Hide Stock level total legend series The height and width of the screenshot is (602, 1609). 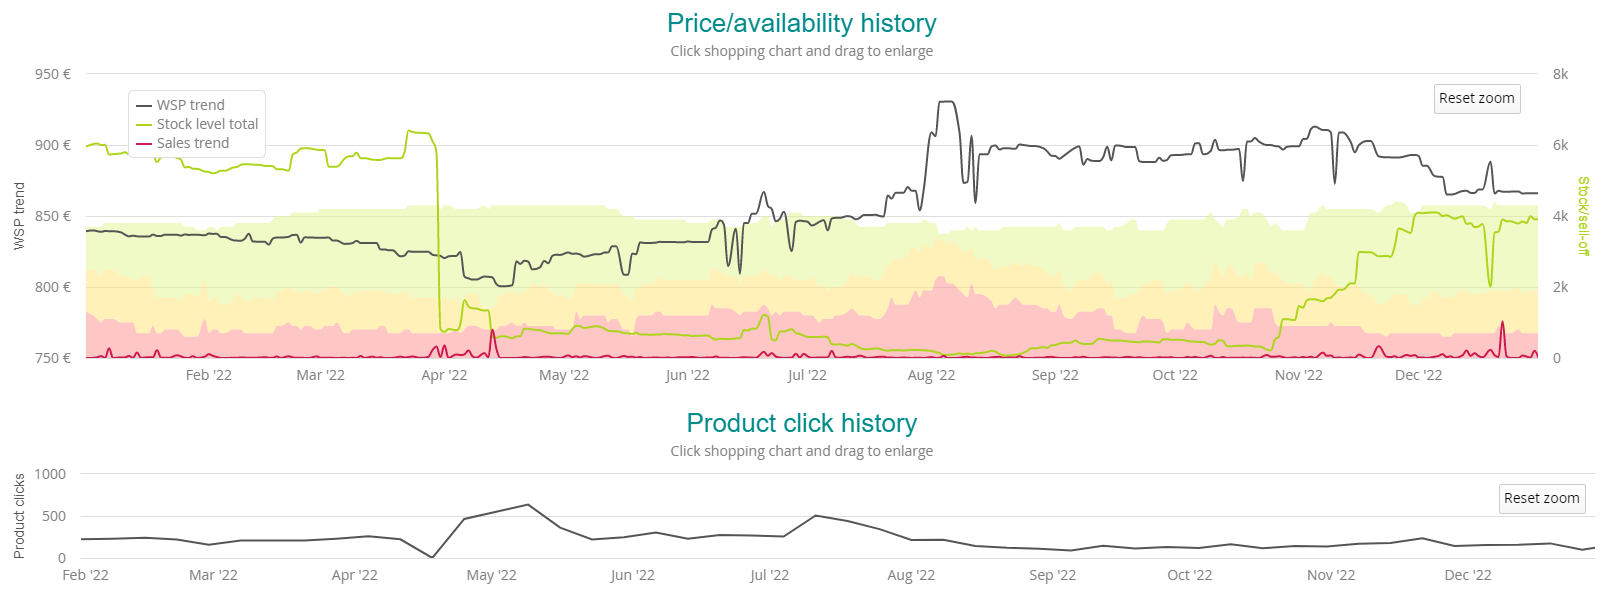click(x=207, y=124)
